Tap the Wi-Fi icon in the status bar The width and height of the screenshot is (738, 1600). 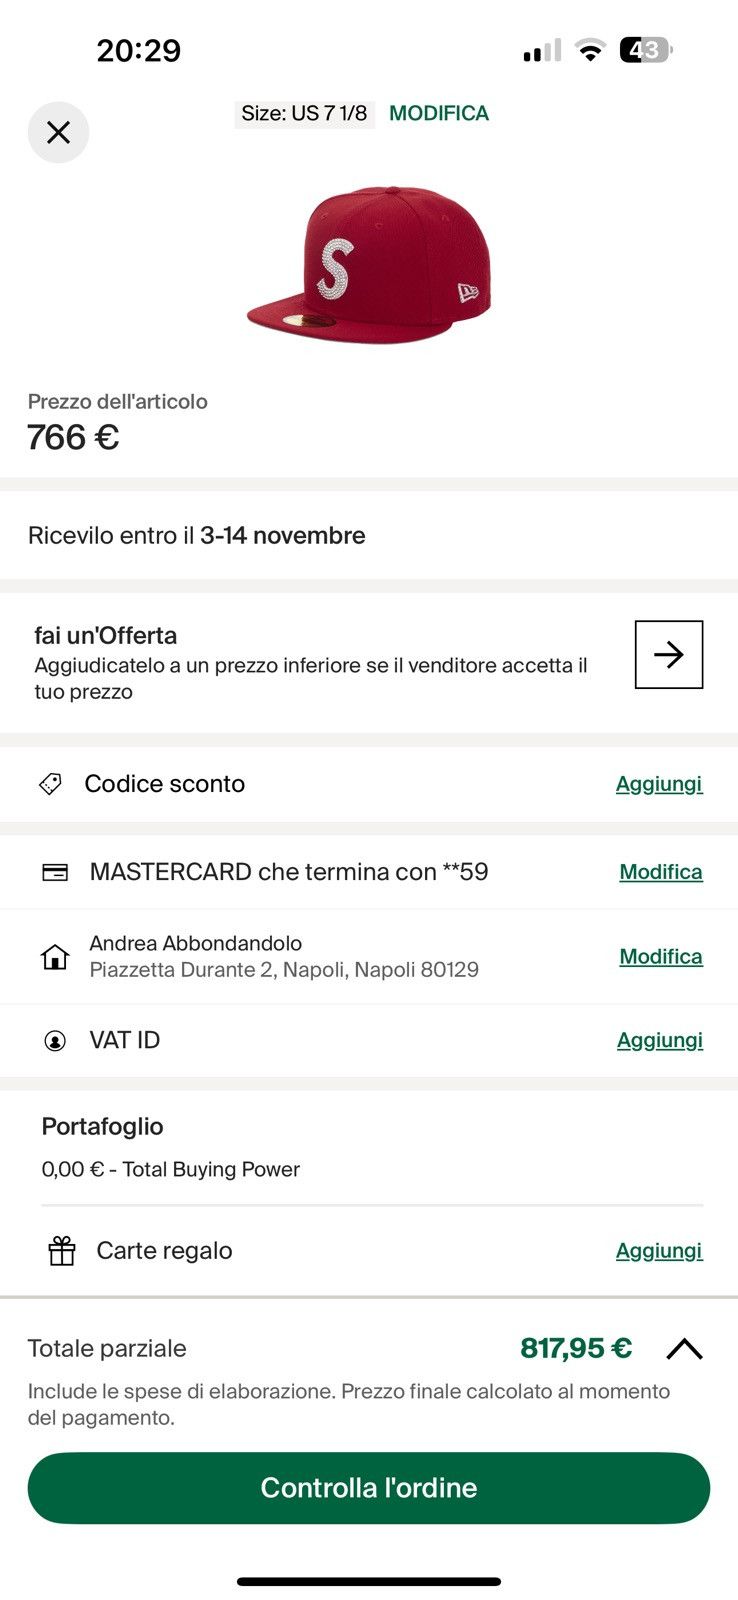click(x=591, y=51)
